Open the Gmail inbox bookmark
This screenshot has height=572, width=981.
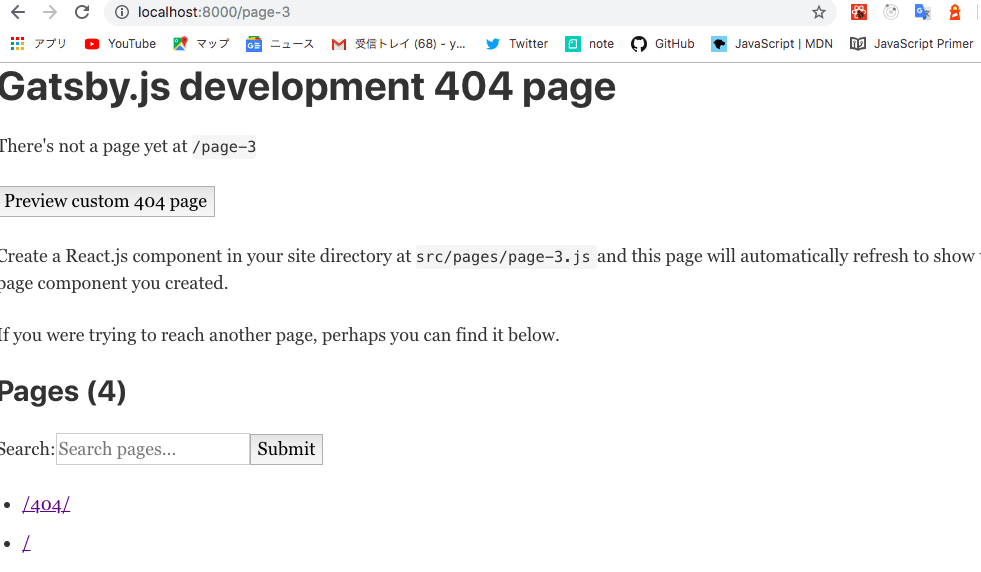[399, 44]
